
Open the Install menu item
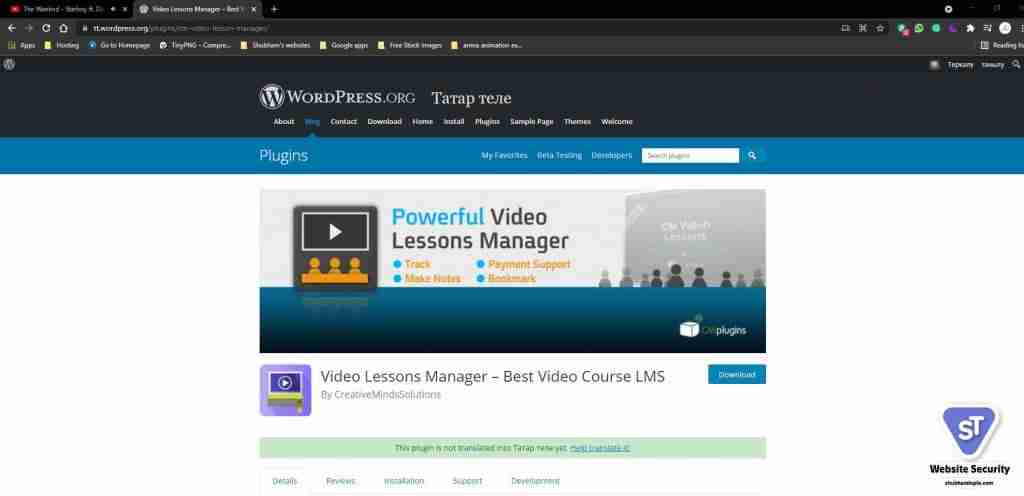[454, 122]
